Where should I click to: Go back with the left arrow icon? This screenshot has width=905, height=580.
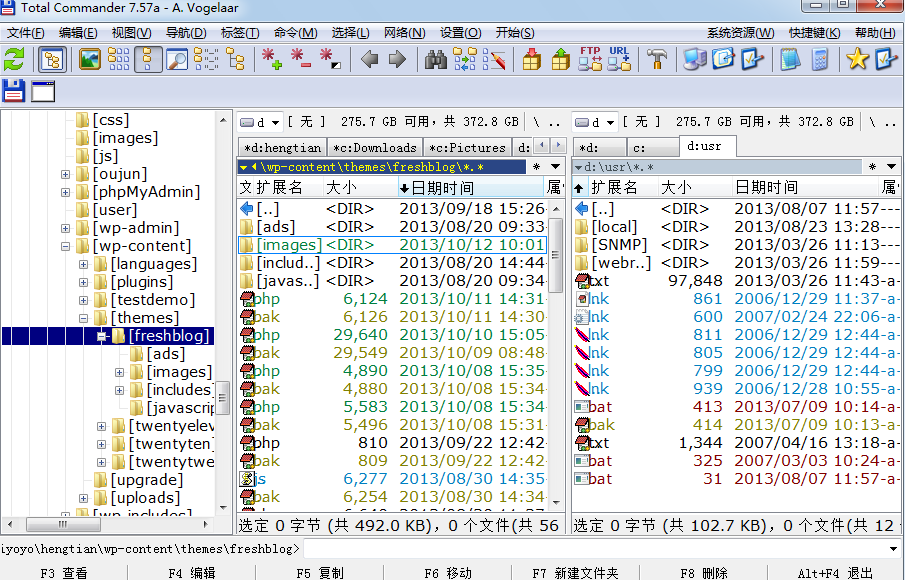tap(369, 59)
